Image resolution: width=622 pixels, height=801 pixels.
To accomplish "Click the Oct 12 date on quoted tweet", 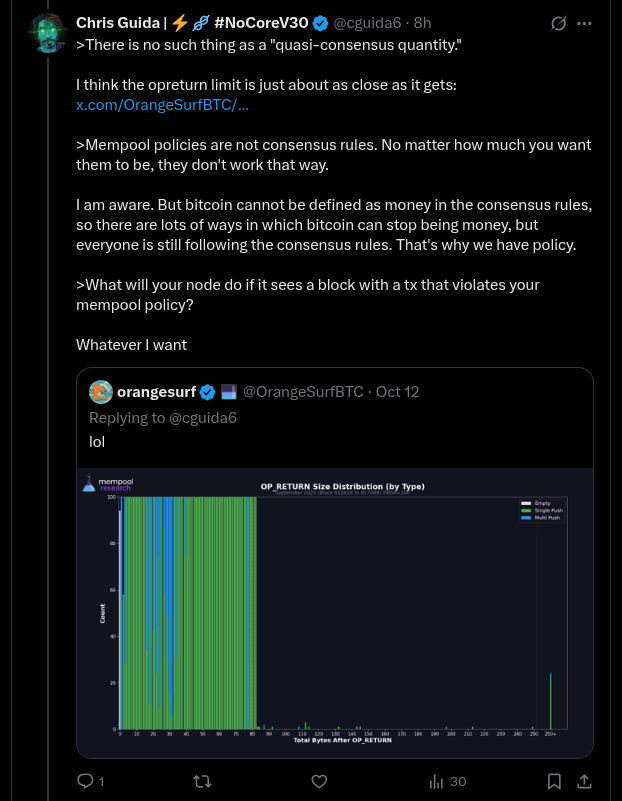I will click(x=396, y=391).
